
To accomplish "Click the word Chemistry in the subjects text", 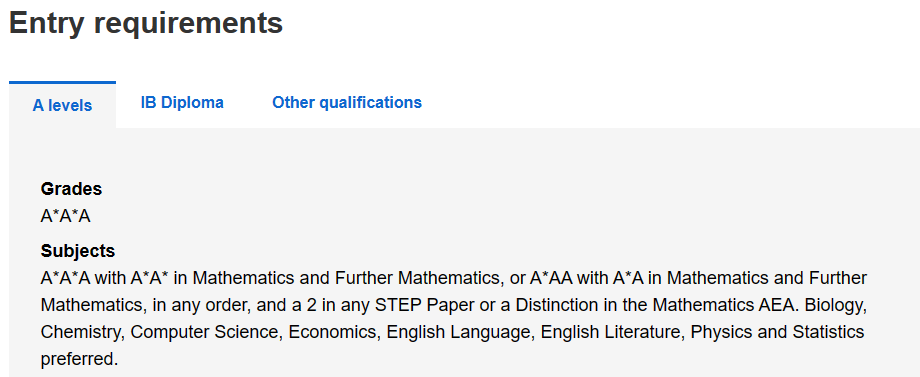I will [82, 332].
